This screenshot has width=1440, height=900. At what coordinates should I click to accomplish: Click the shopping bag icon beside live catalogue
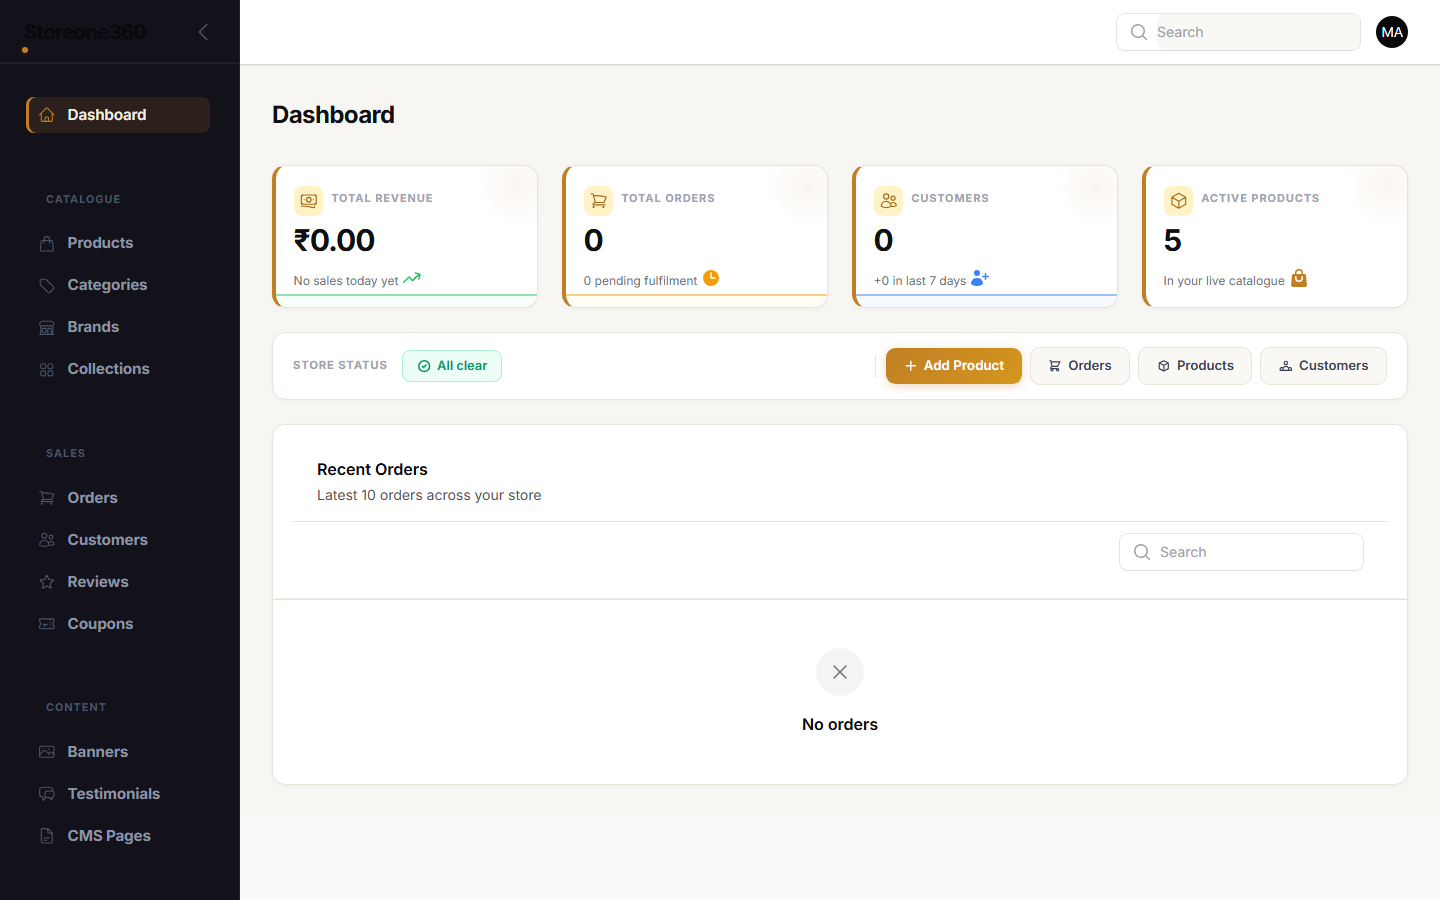(1299, 278)
